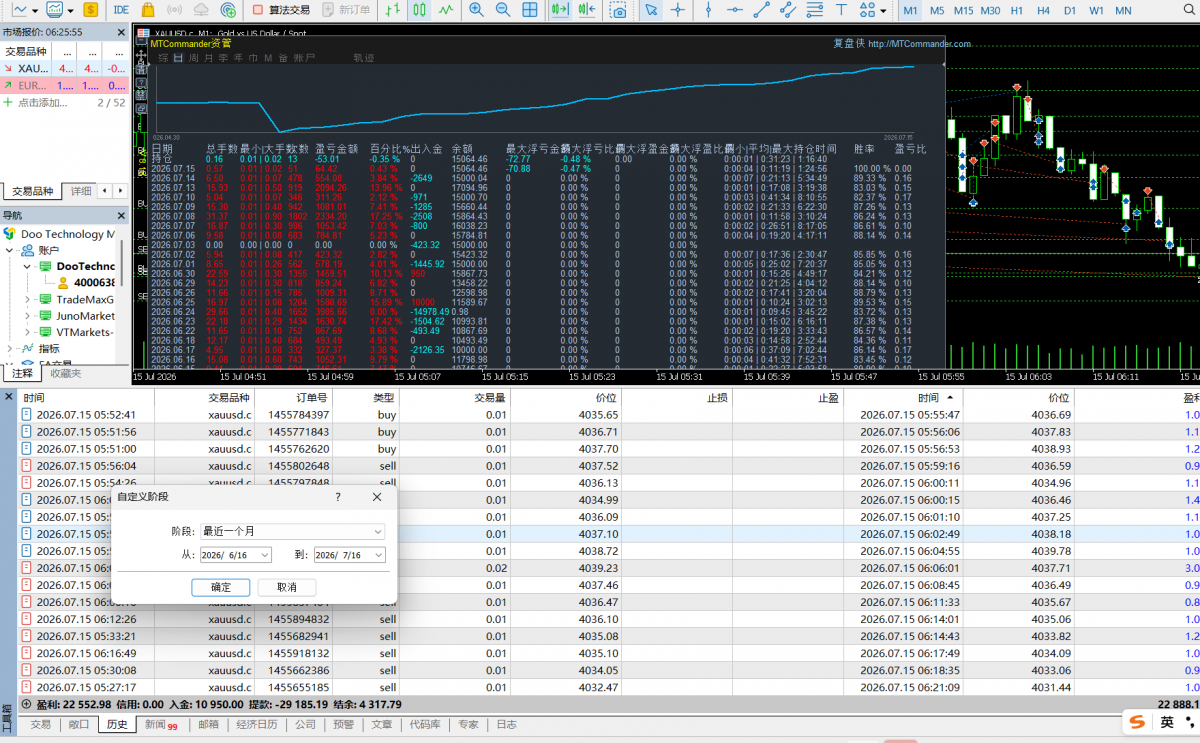Open the 交易品种 tab in market watch
Screen dimensions: 1200x743
tap(32, 191)
